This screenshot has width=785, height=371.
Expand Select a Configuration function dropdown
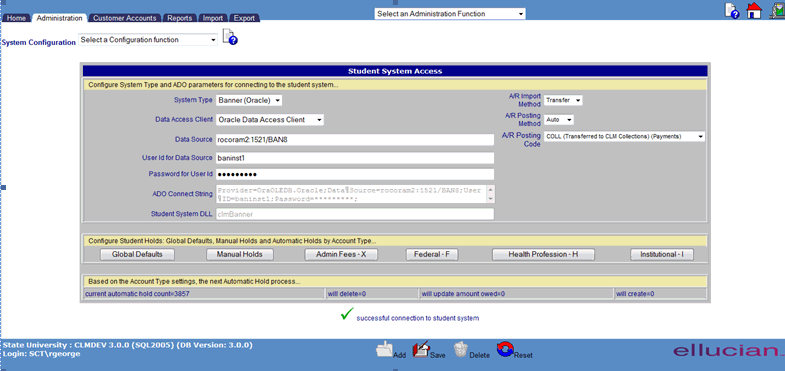click(148, 40)
